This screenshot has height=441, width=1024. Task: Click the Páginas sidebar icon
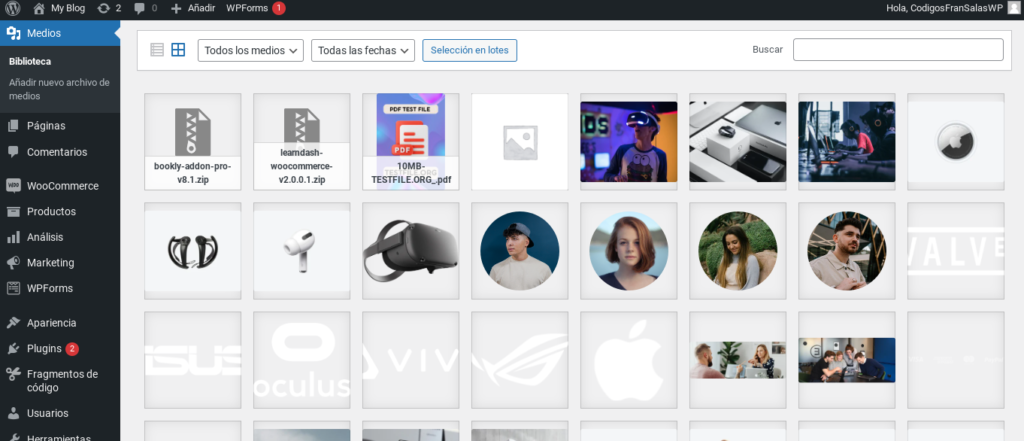click(13, 125)
